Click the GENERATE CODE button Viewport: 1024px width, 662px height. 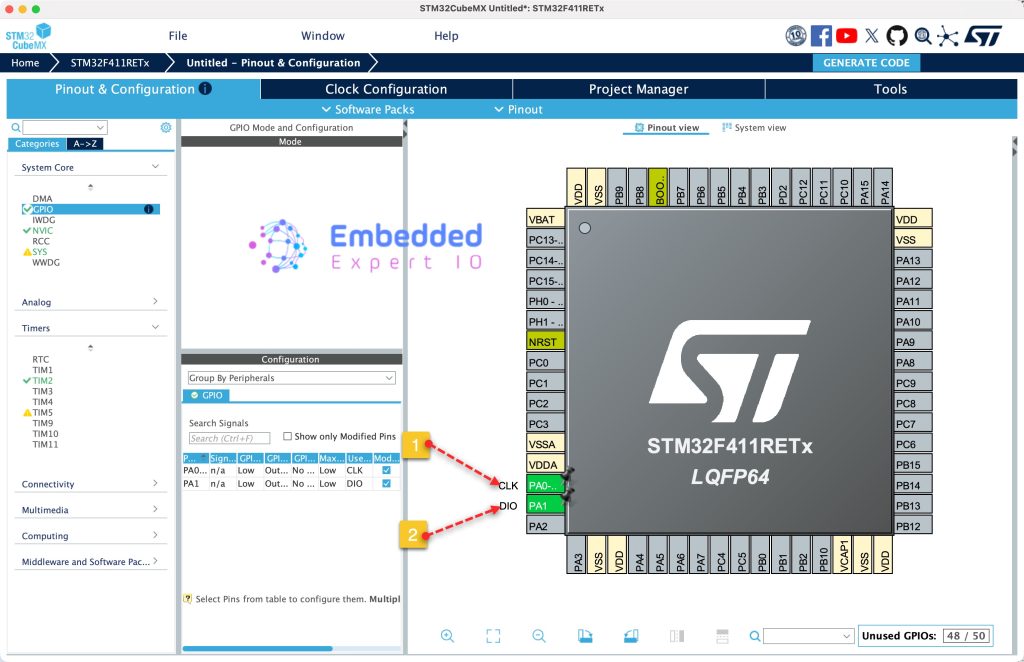click(866, 63)
